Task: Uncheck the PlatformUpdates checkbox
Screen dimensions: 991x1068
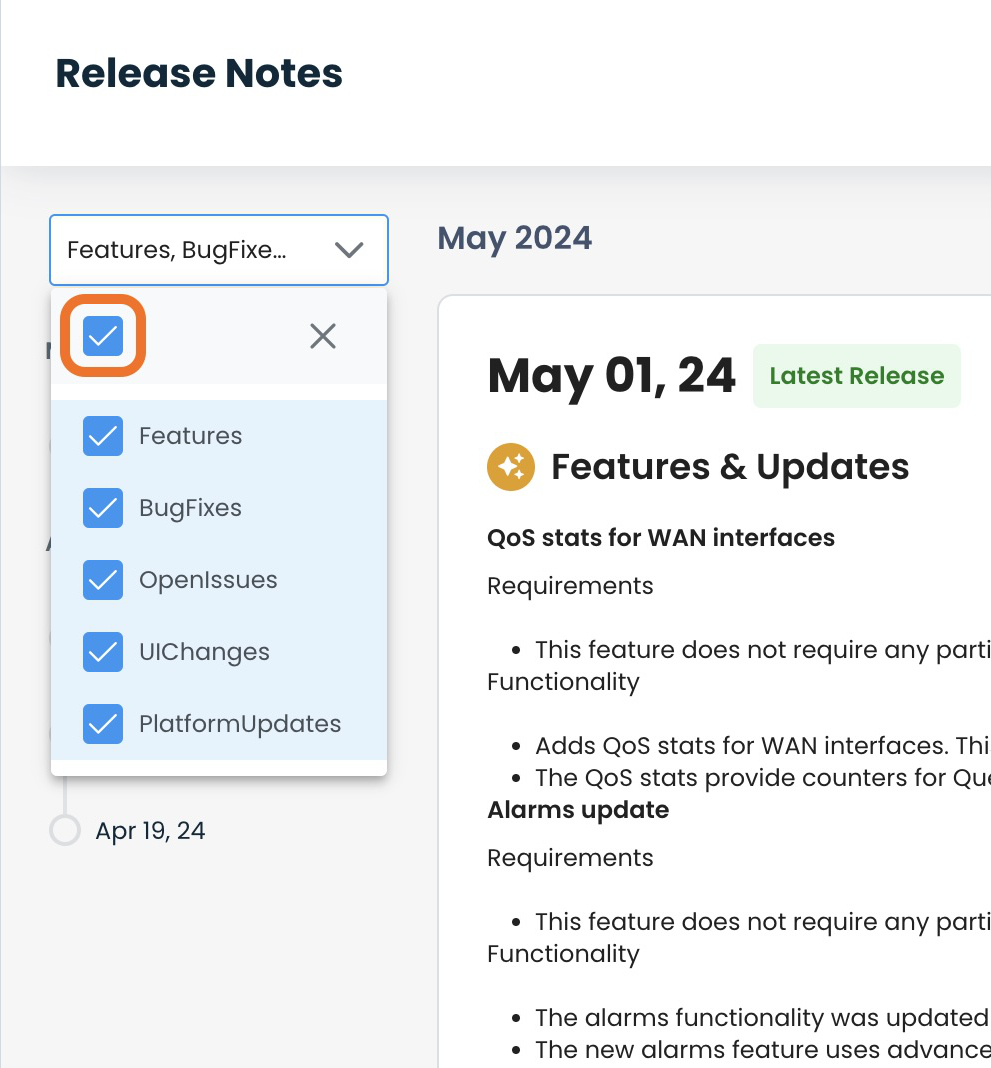Action: [103, 723]
